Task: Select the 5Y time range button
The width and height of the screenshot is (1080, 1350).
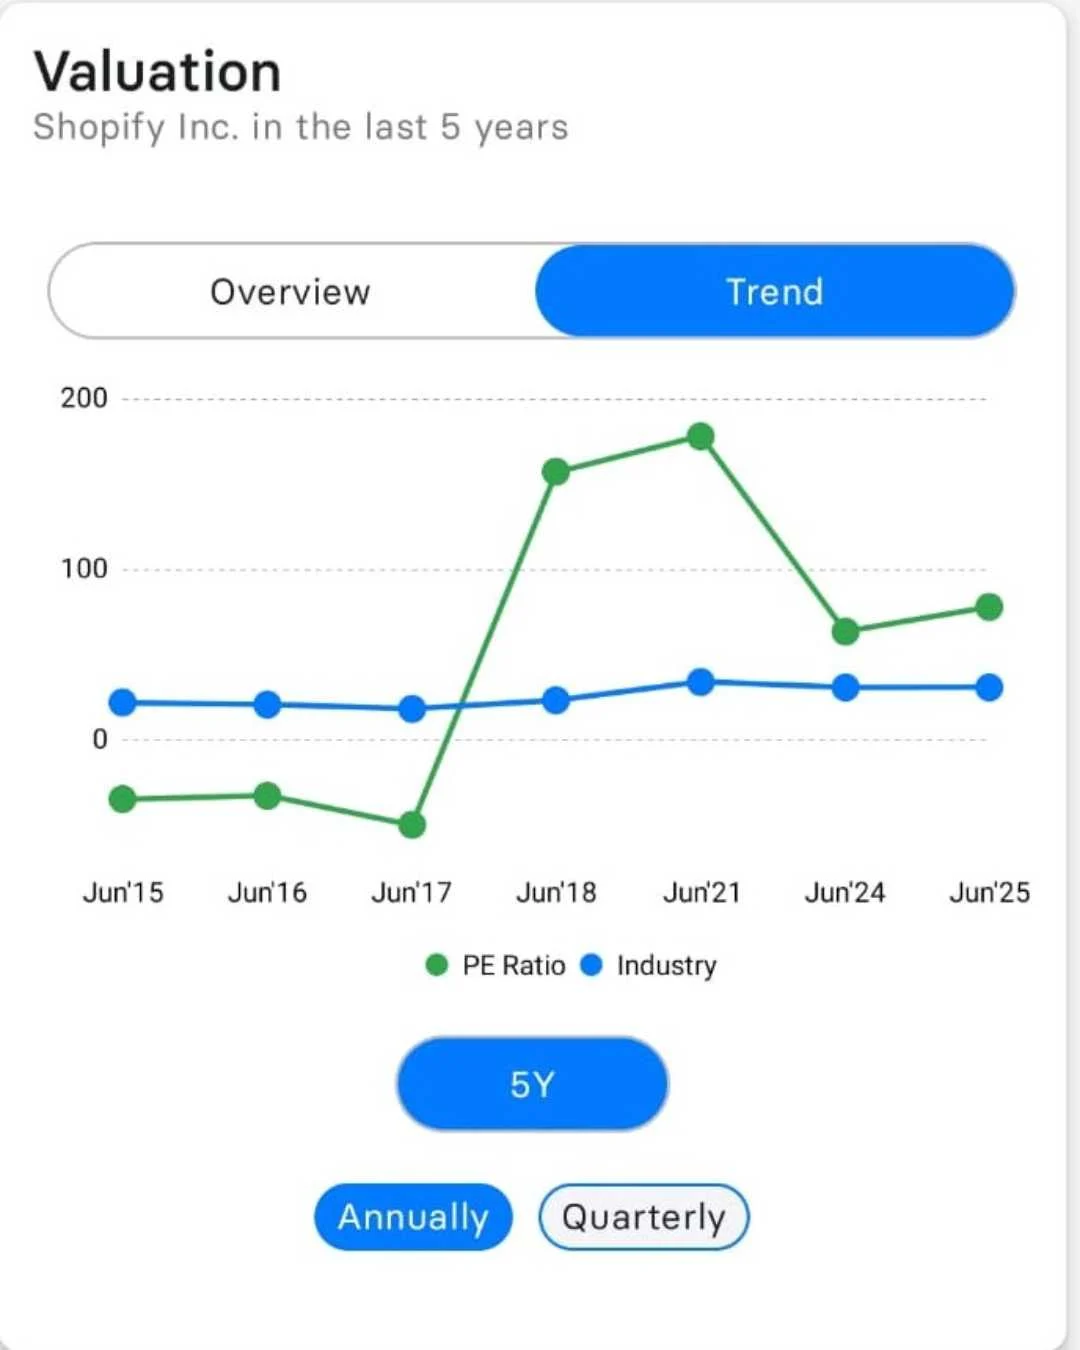Action: (x=532, y=1084)
